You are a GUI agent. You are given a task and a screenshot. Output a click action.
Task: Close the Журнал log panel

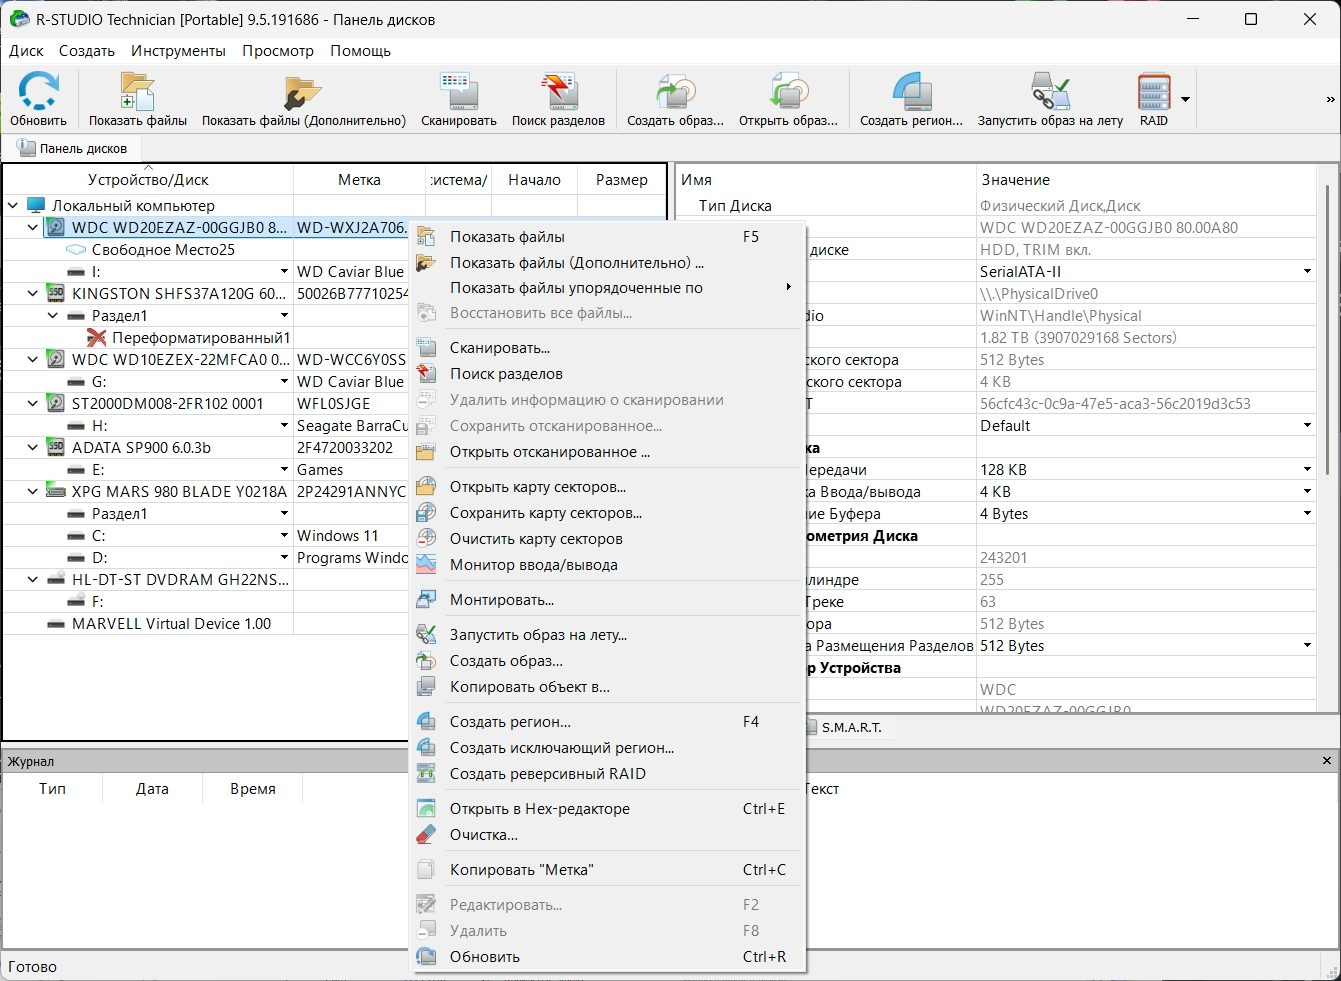[x=1327, y=761]
